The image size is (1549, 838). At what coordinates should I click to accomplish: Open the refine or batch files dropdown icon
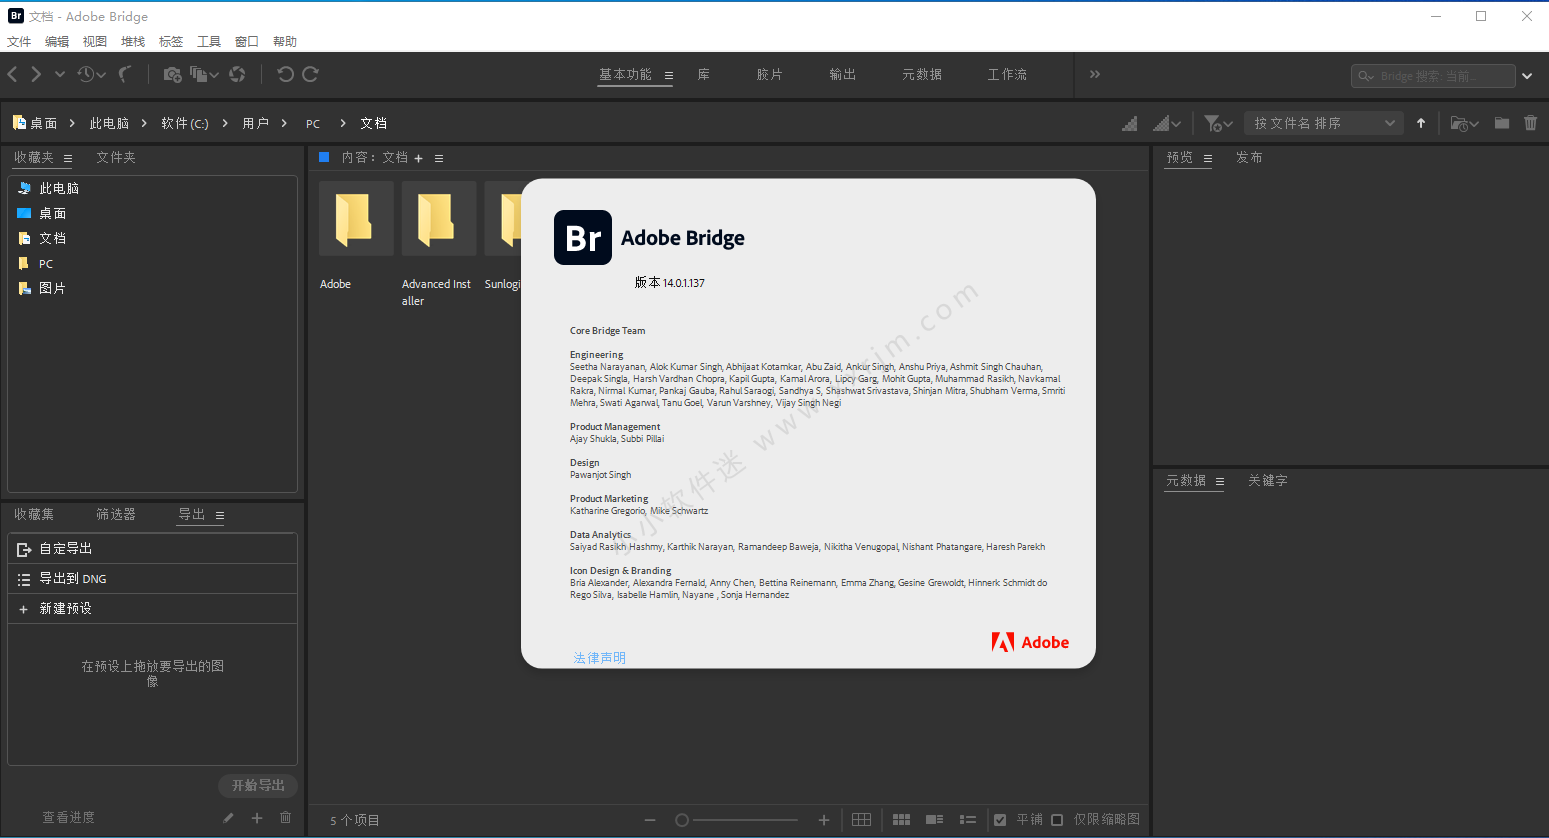204,74
